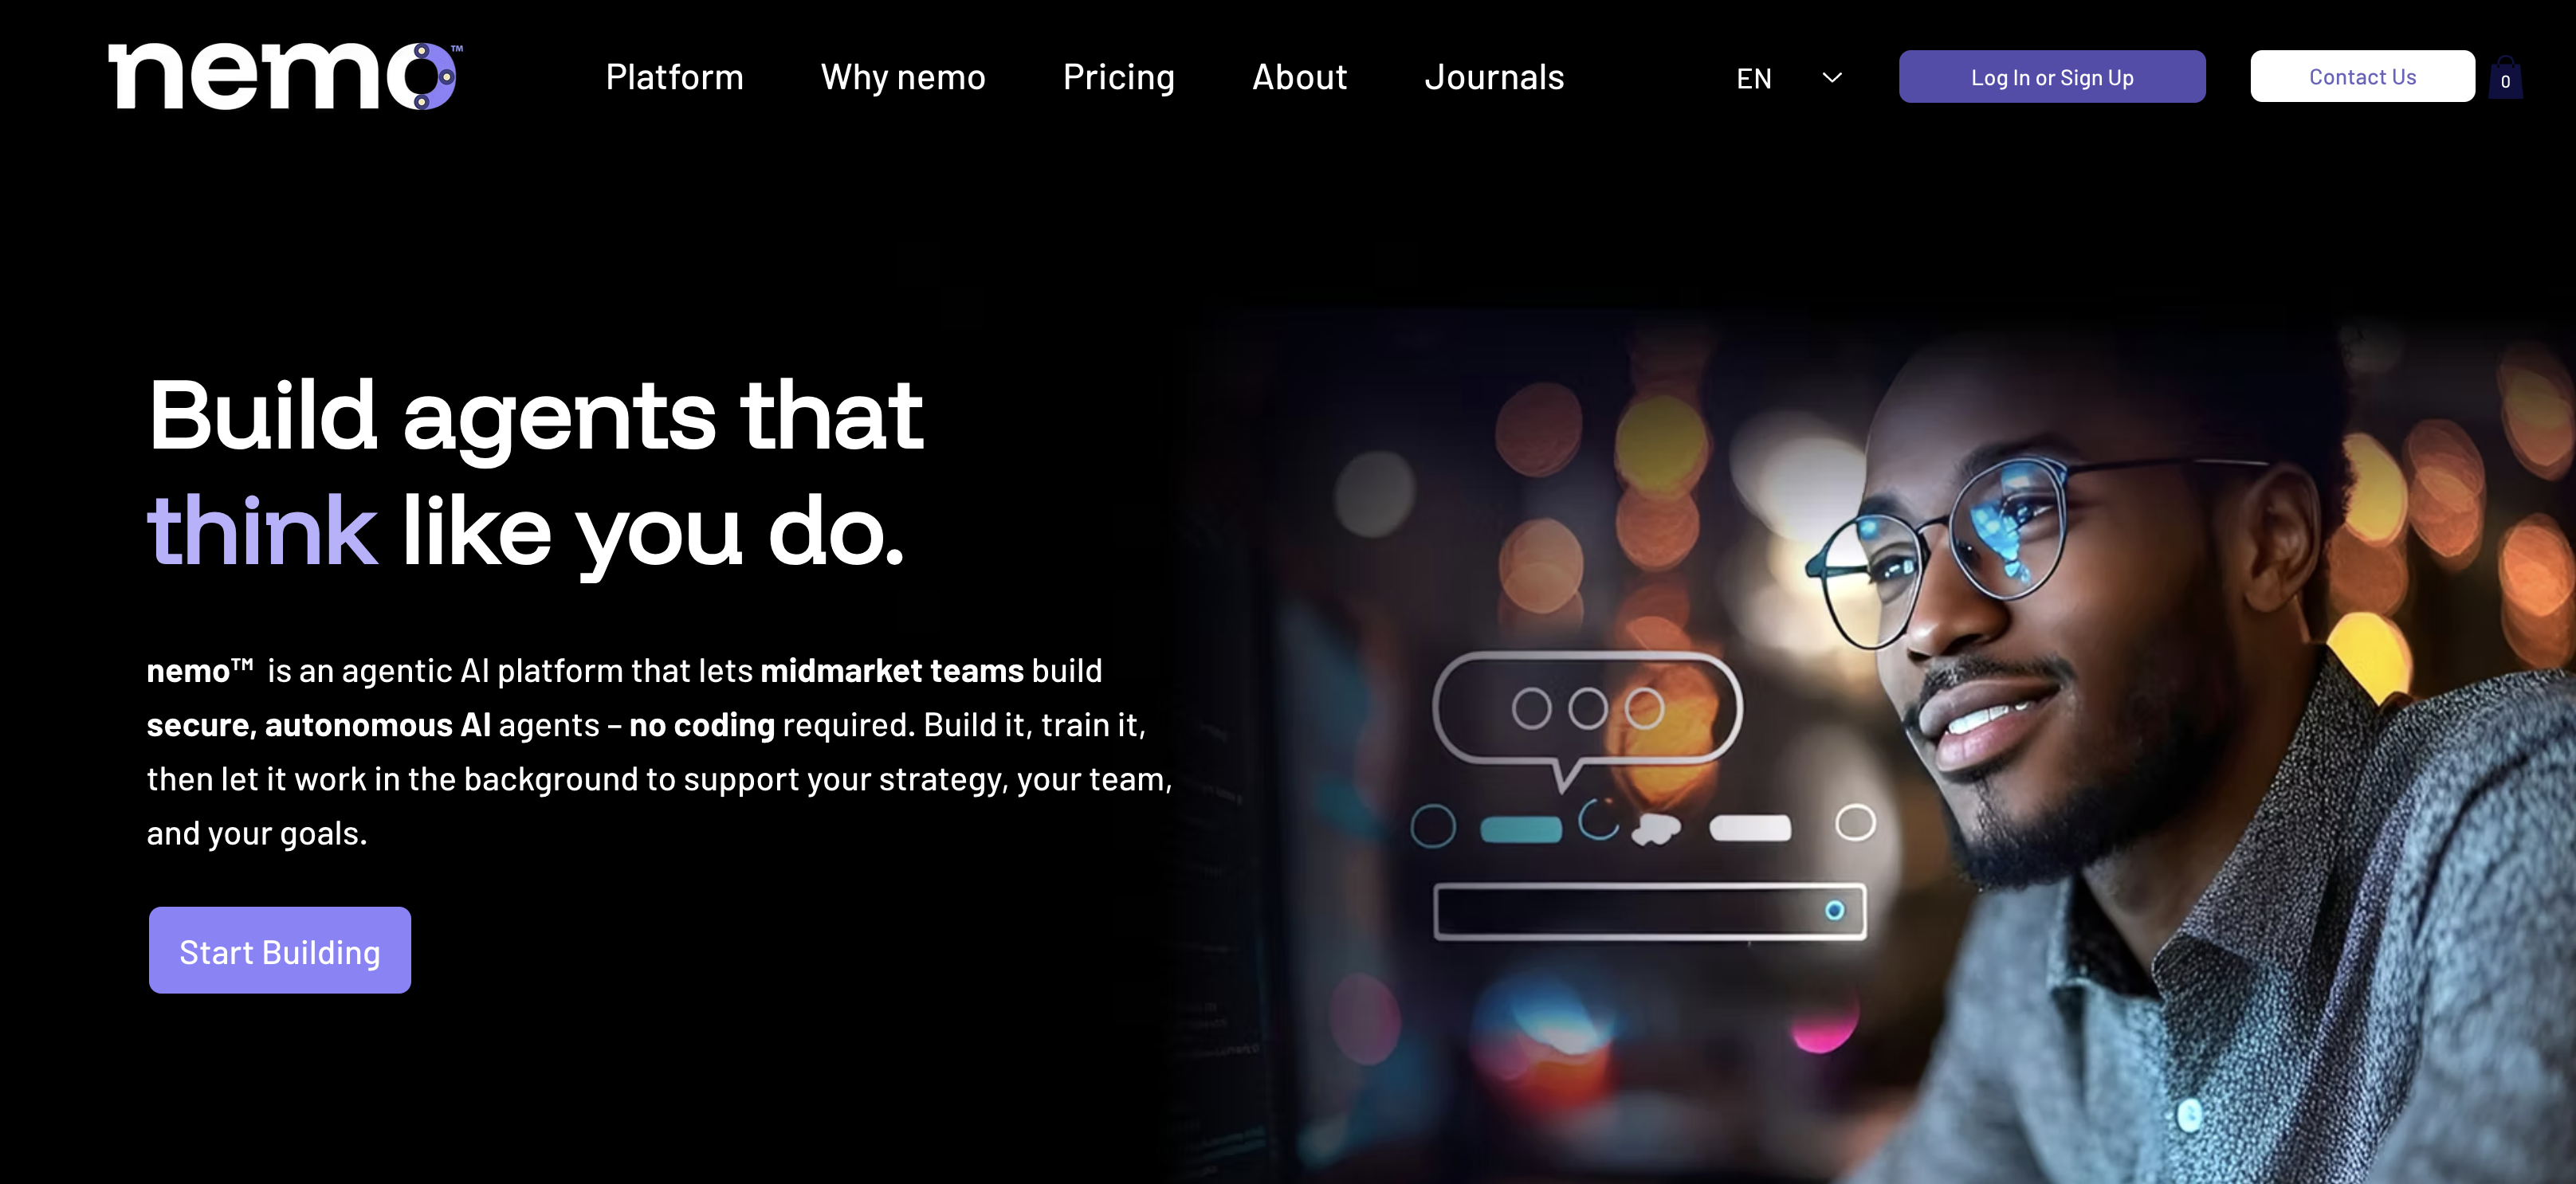This screenshot has height=1184, width=2576.
Task: Open the Platform menu
Action: [674, 77]
